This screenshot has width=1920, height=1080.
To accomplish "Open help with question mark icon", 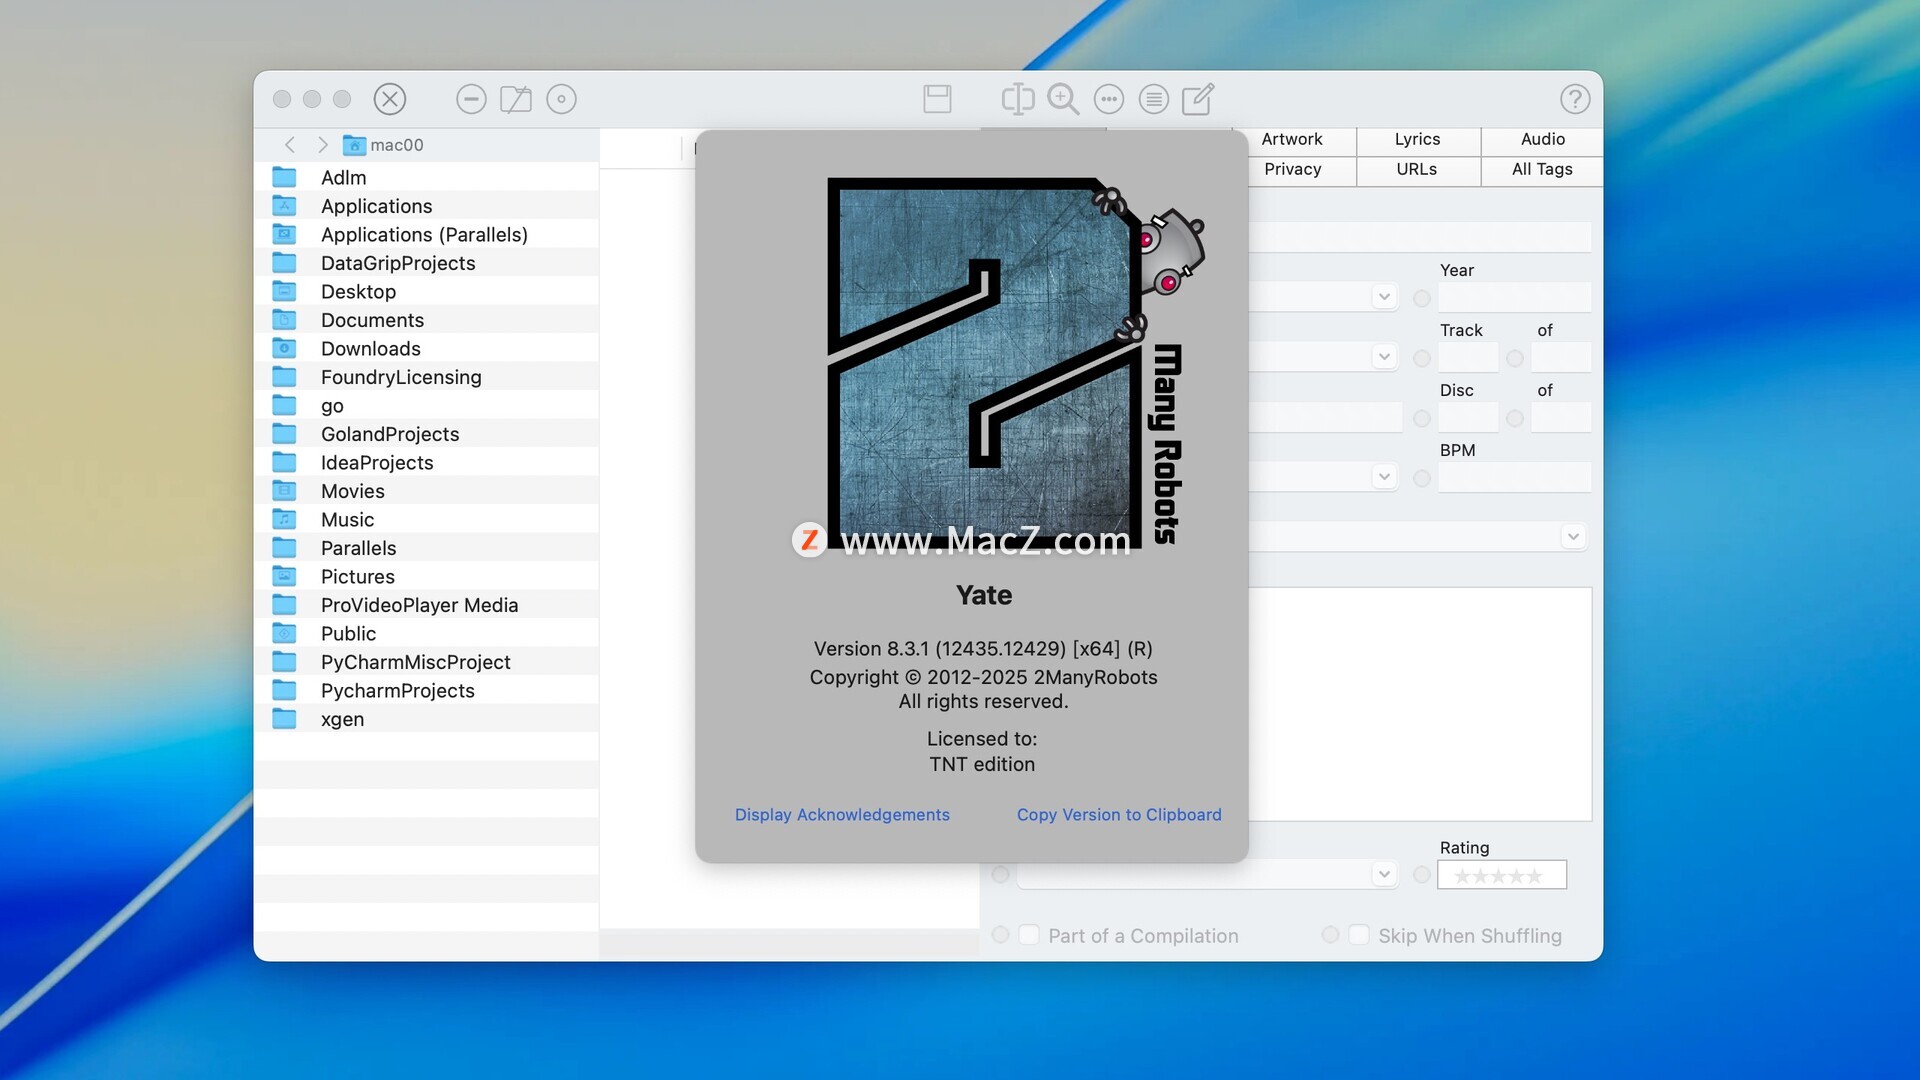I will click(x=1574, y=99).
